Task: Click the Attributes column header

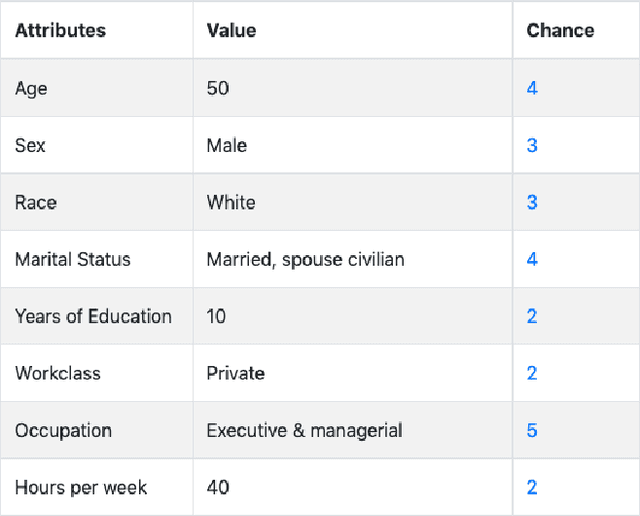Action: [60, 30]
